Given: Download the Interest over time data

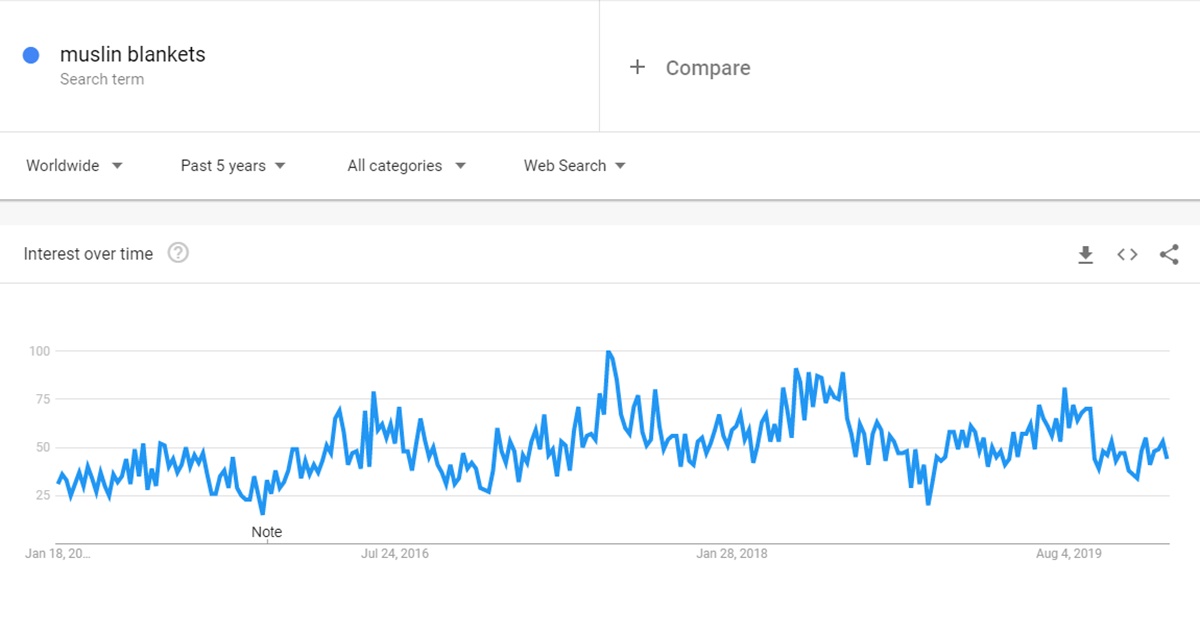Looking at the screenshot, I should [1085, 255].
